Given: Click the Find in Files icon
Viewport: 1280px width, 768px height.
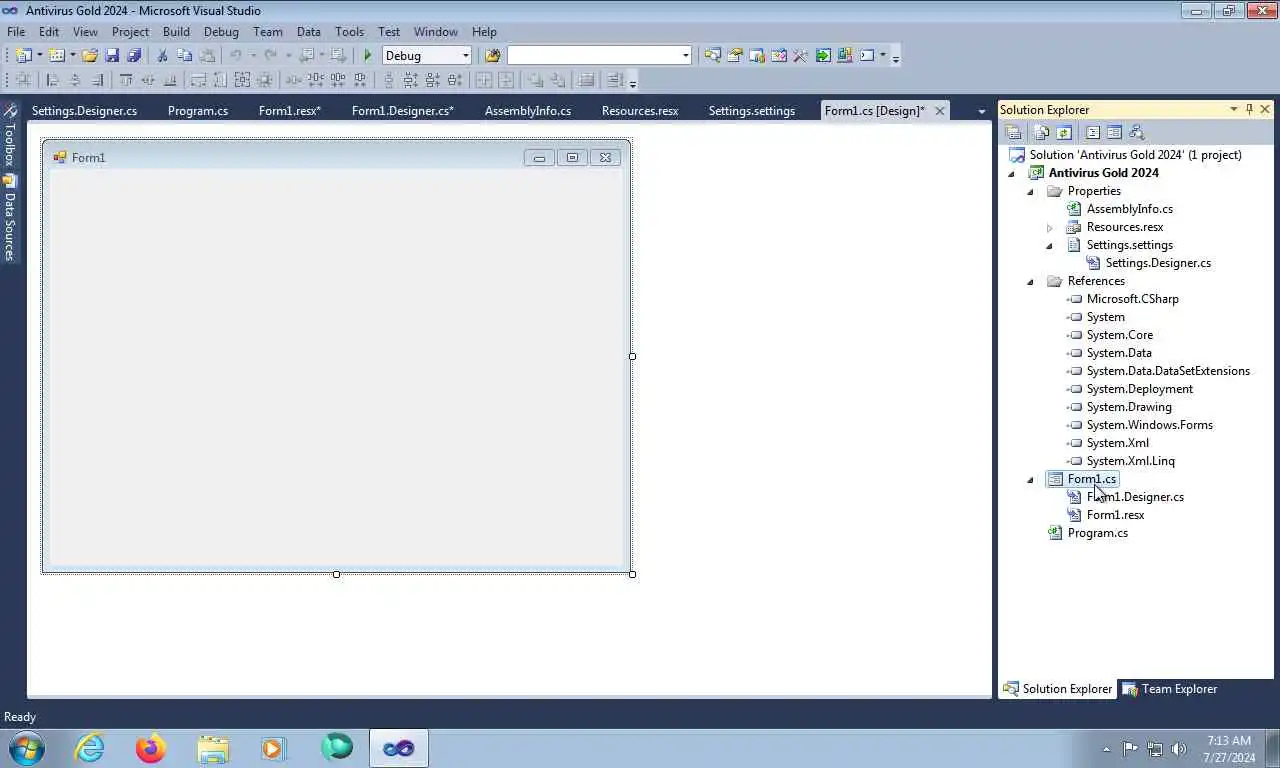Looking at the screenshot, I should 492,56.
